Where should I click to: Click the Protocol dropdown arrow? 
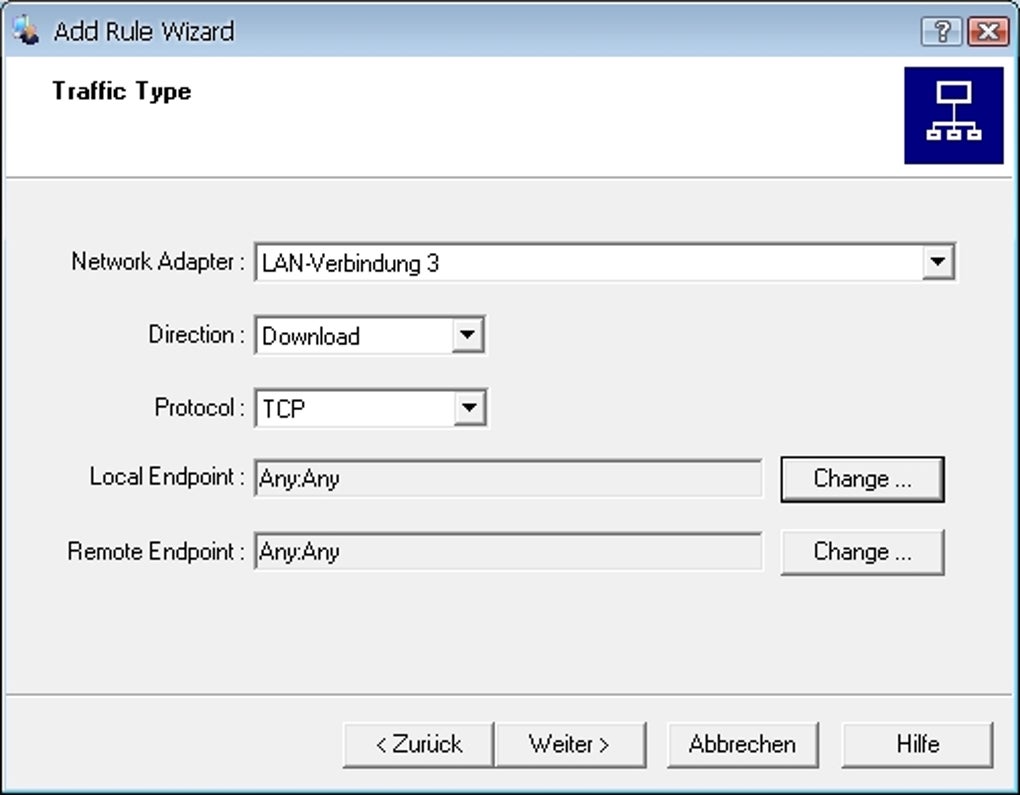[471, 407]
